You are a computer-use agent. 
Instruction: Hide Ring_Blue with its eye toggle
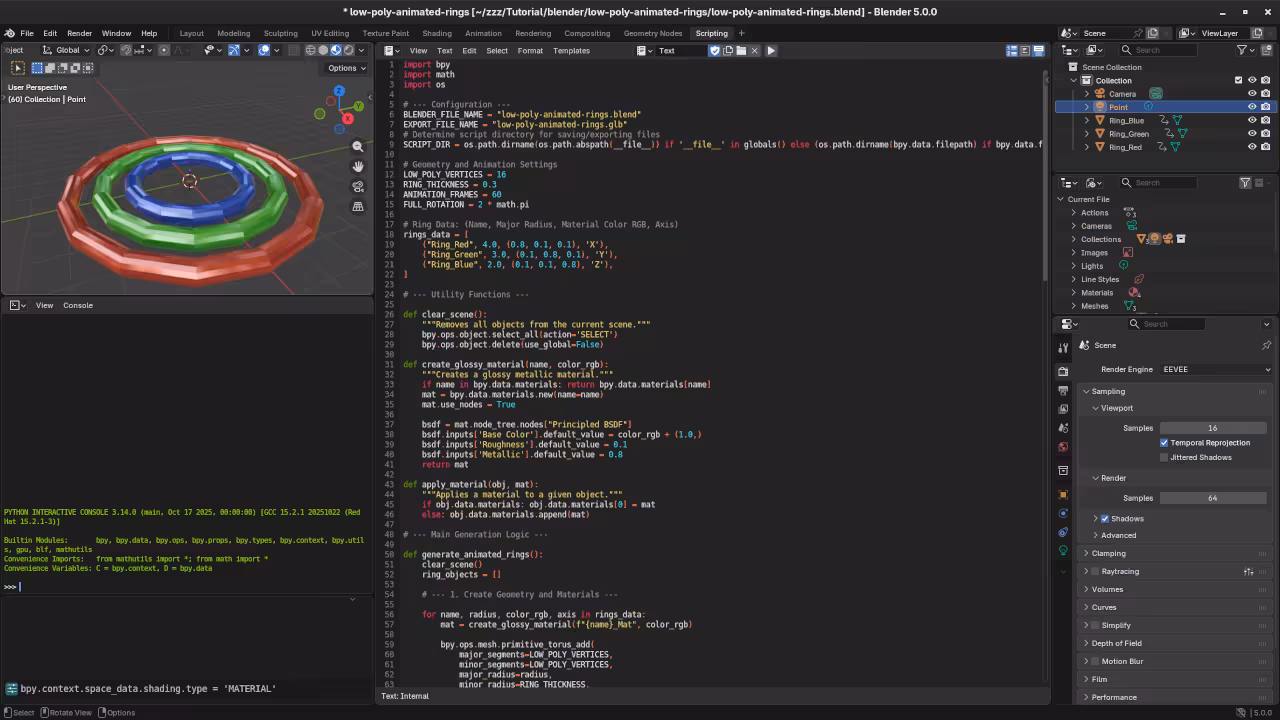[x=1251, y=120]
